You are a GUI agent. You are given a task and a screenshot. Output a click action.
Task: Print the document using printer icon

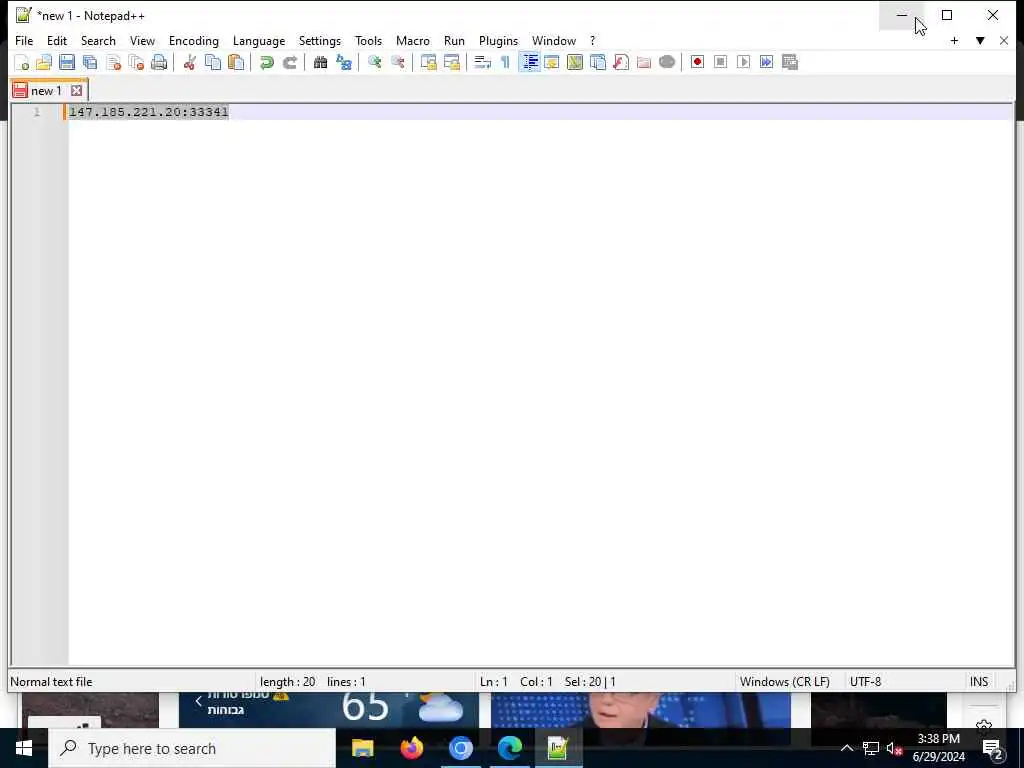pos(159,62)
